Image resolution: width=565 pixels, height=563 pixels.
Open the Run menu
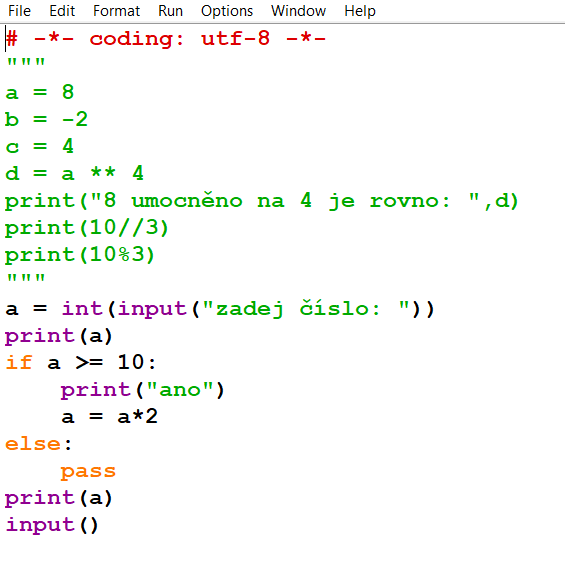coord(170,11)
